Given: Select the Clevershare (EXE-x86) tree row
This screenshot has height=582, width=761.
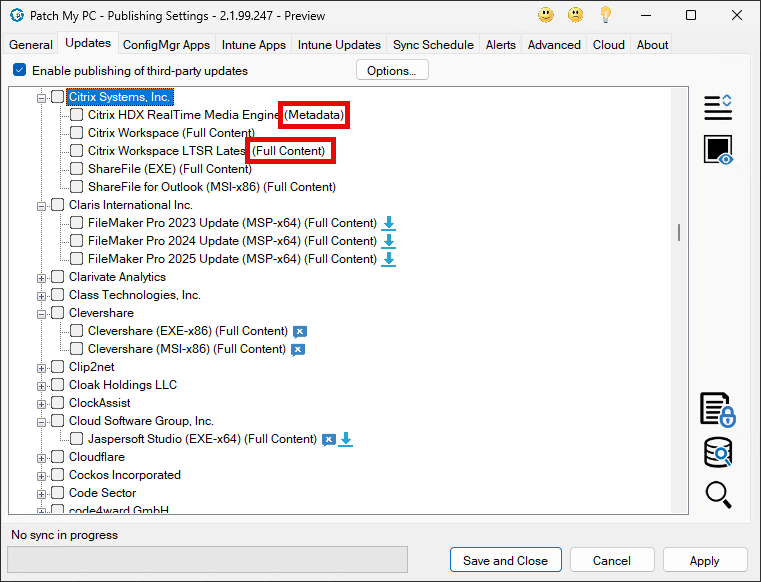Looking at the screenshot, I should pos(187,331).
